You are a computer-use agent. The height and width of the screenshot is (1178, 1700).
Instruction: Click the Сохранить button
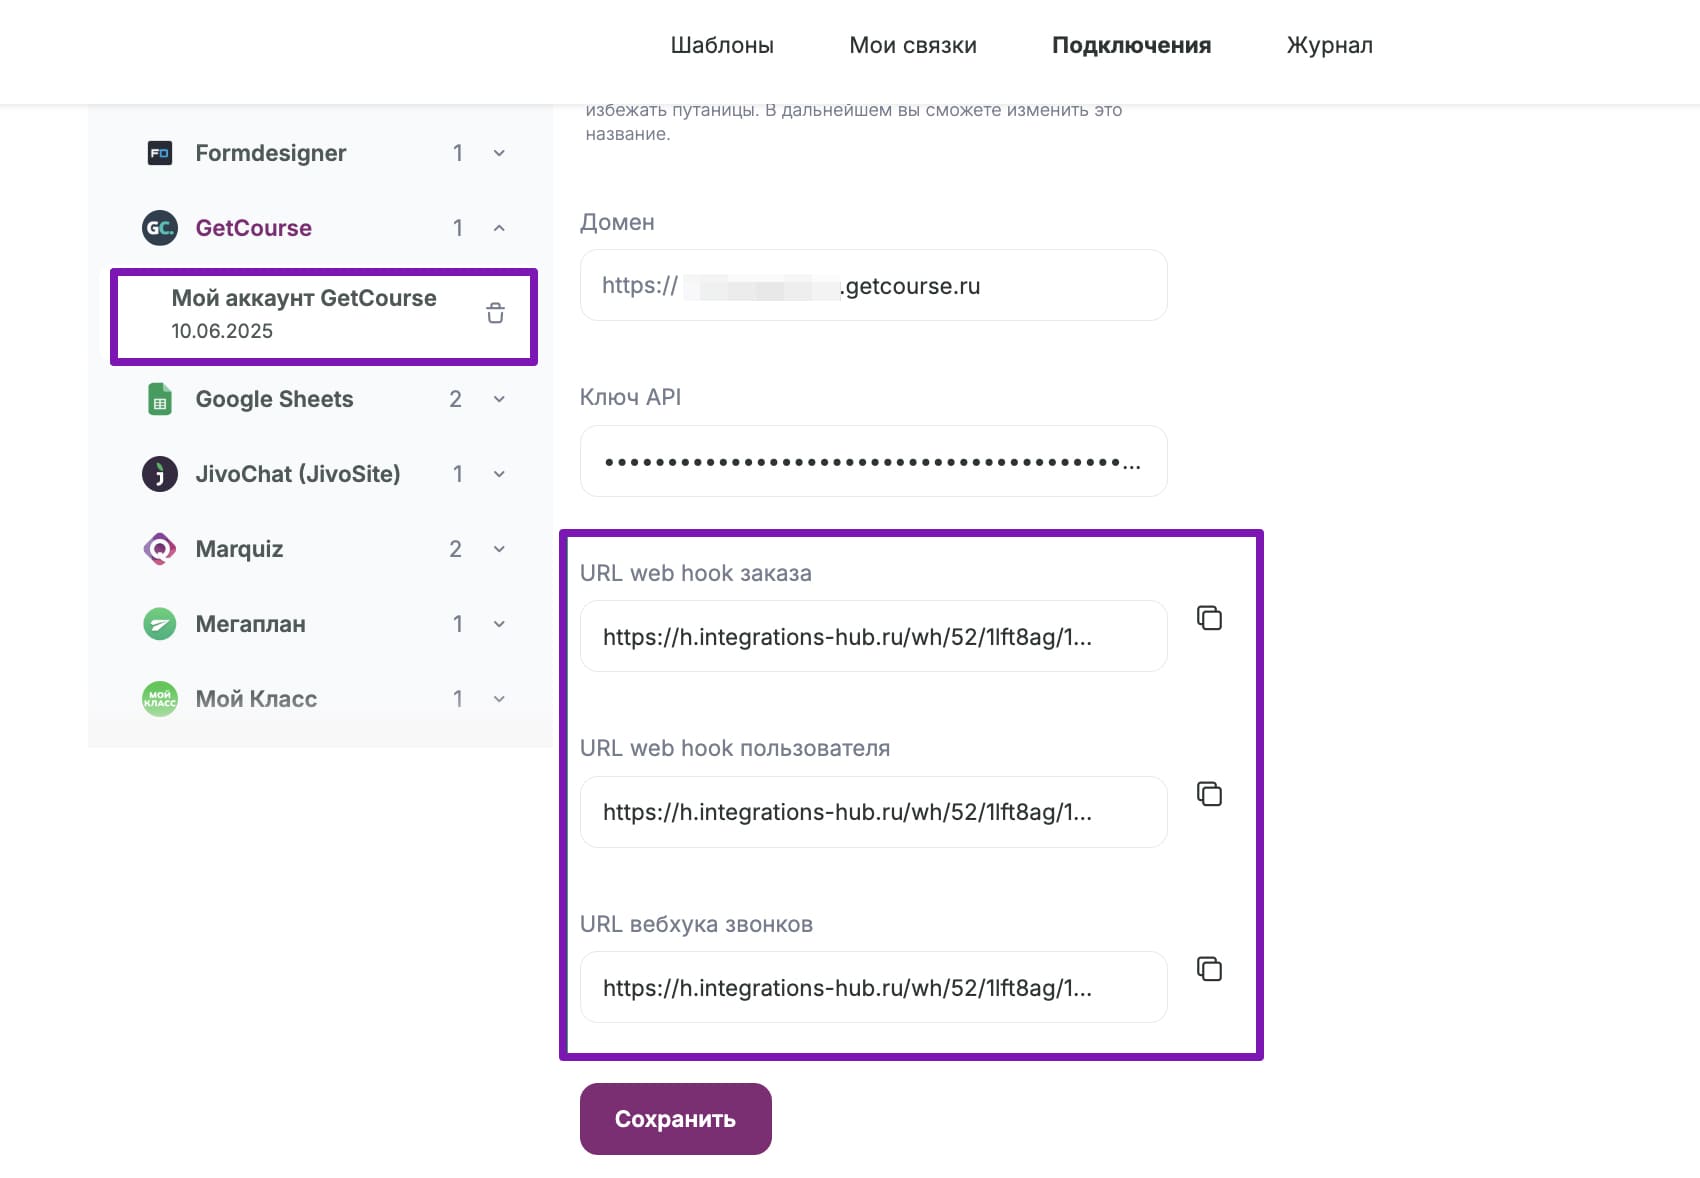(x=676, y=1119)
